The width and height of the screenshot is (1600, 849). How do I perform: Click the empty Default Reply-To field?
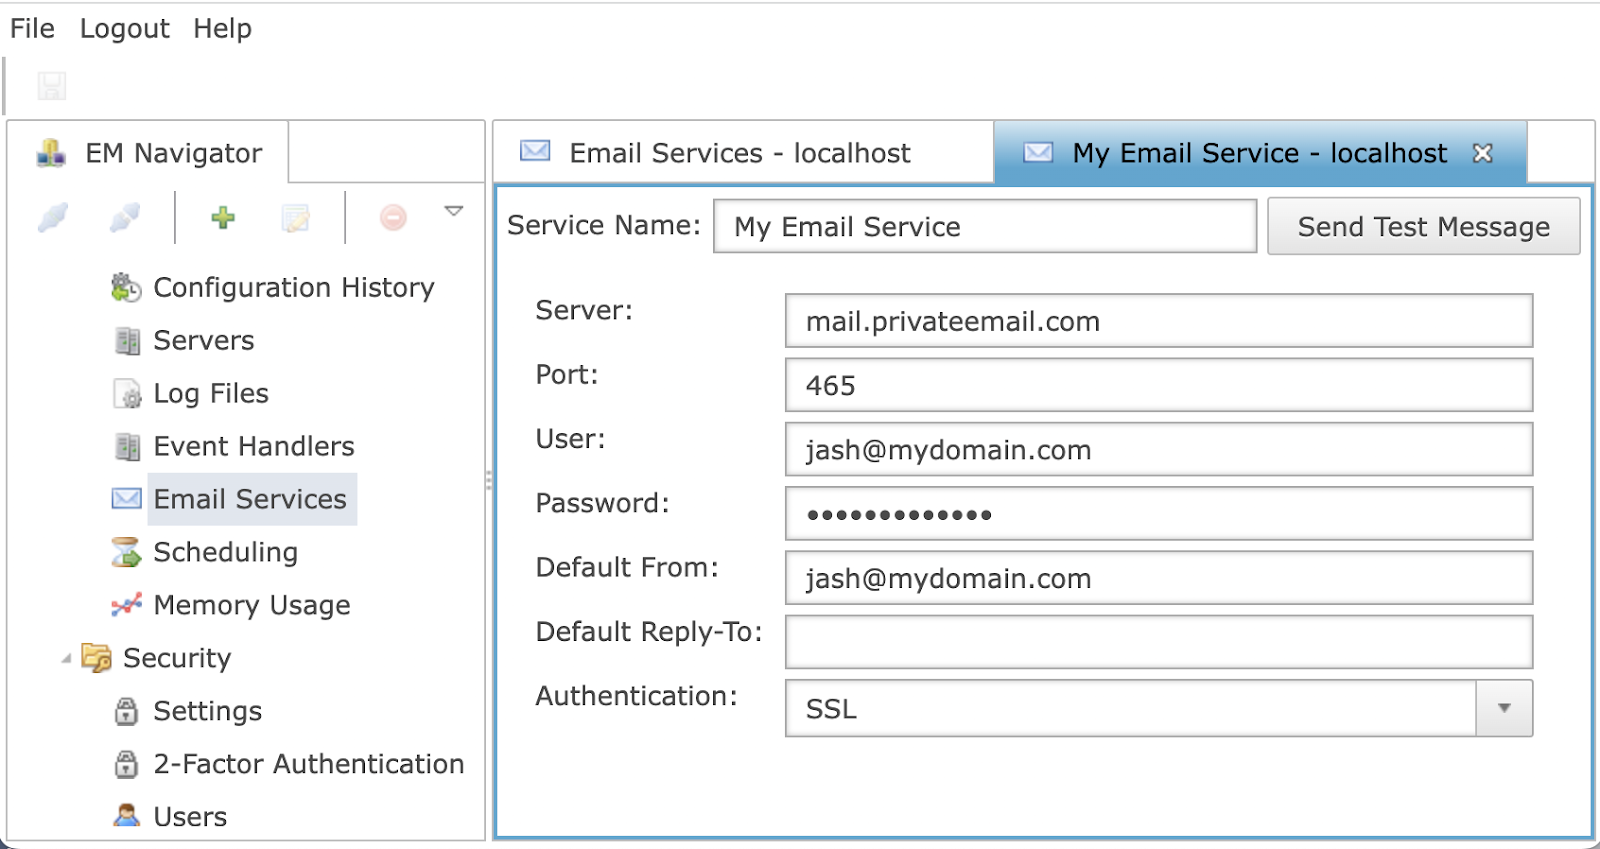coord(1159,642)
